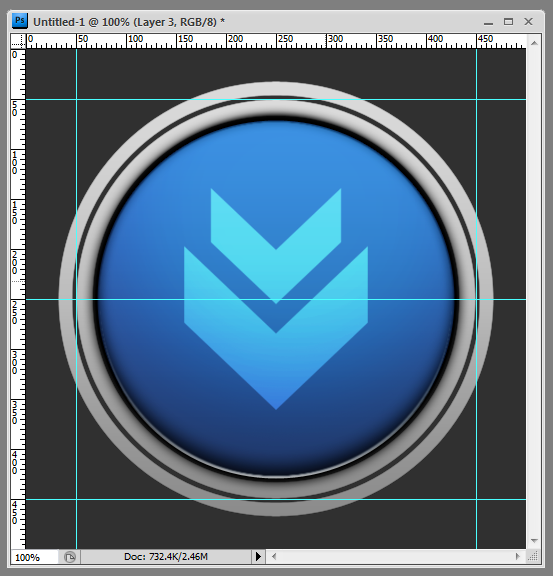Click the 450 mark on horizontal ruler
The height and width of the screenshot is (576, 553).
click(485, 39)
